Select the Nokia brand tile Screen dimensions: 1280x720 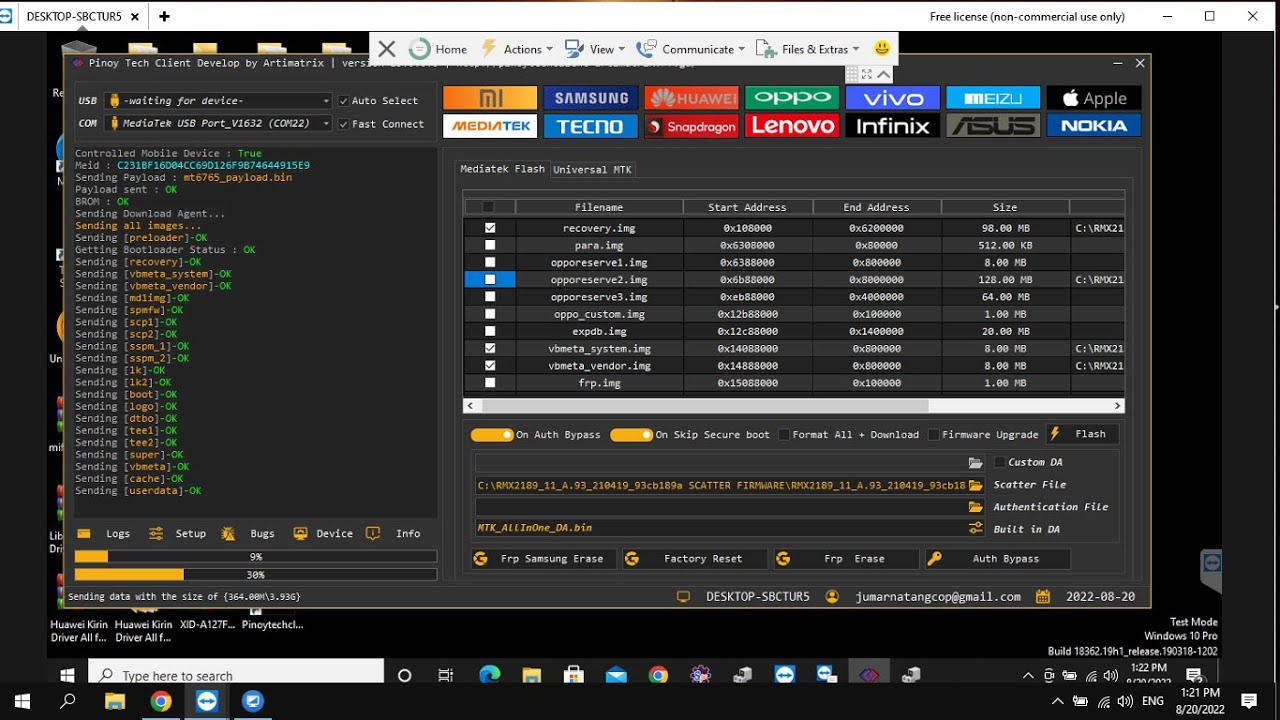[1094, 126]
